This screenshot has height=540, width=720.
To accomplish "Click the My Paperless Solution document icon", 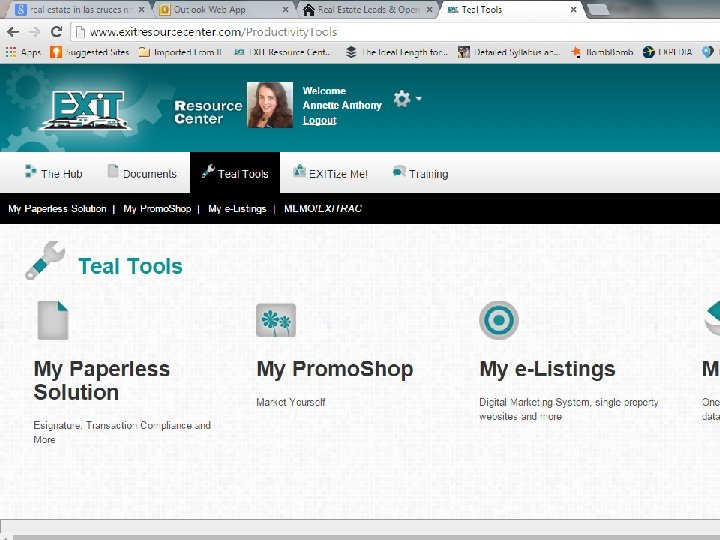I will [53, 321].
